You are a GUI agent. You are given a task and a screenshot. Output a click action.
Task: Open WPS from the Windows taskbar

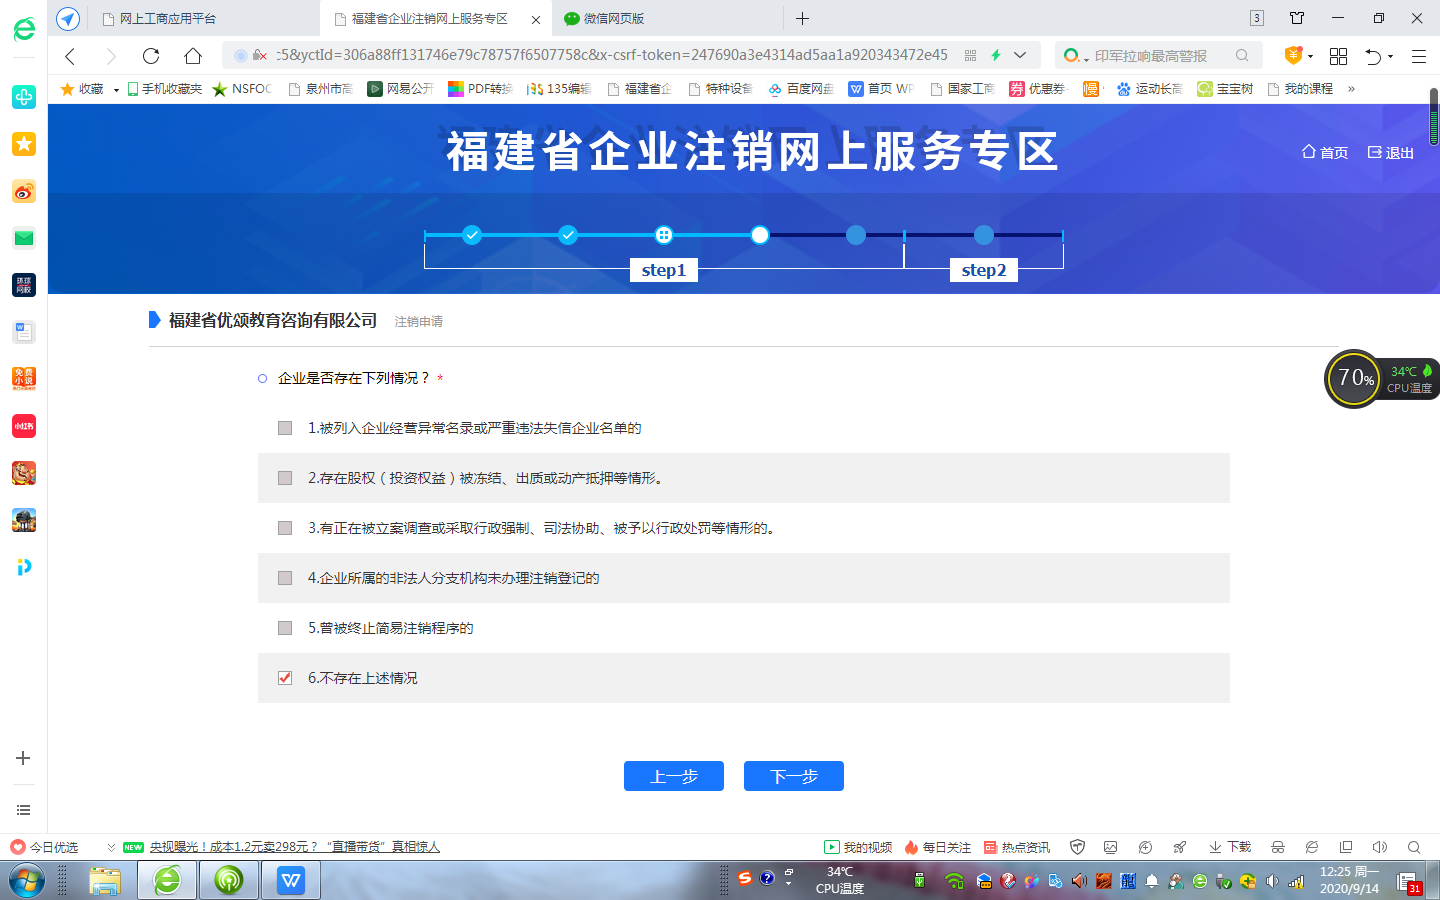[x=290, y=880]
